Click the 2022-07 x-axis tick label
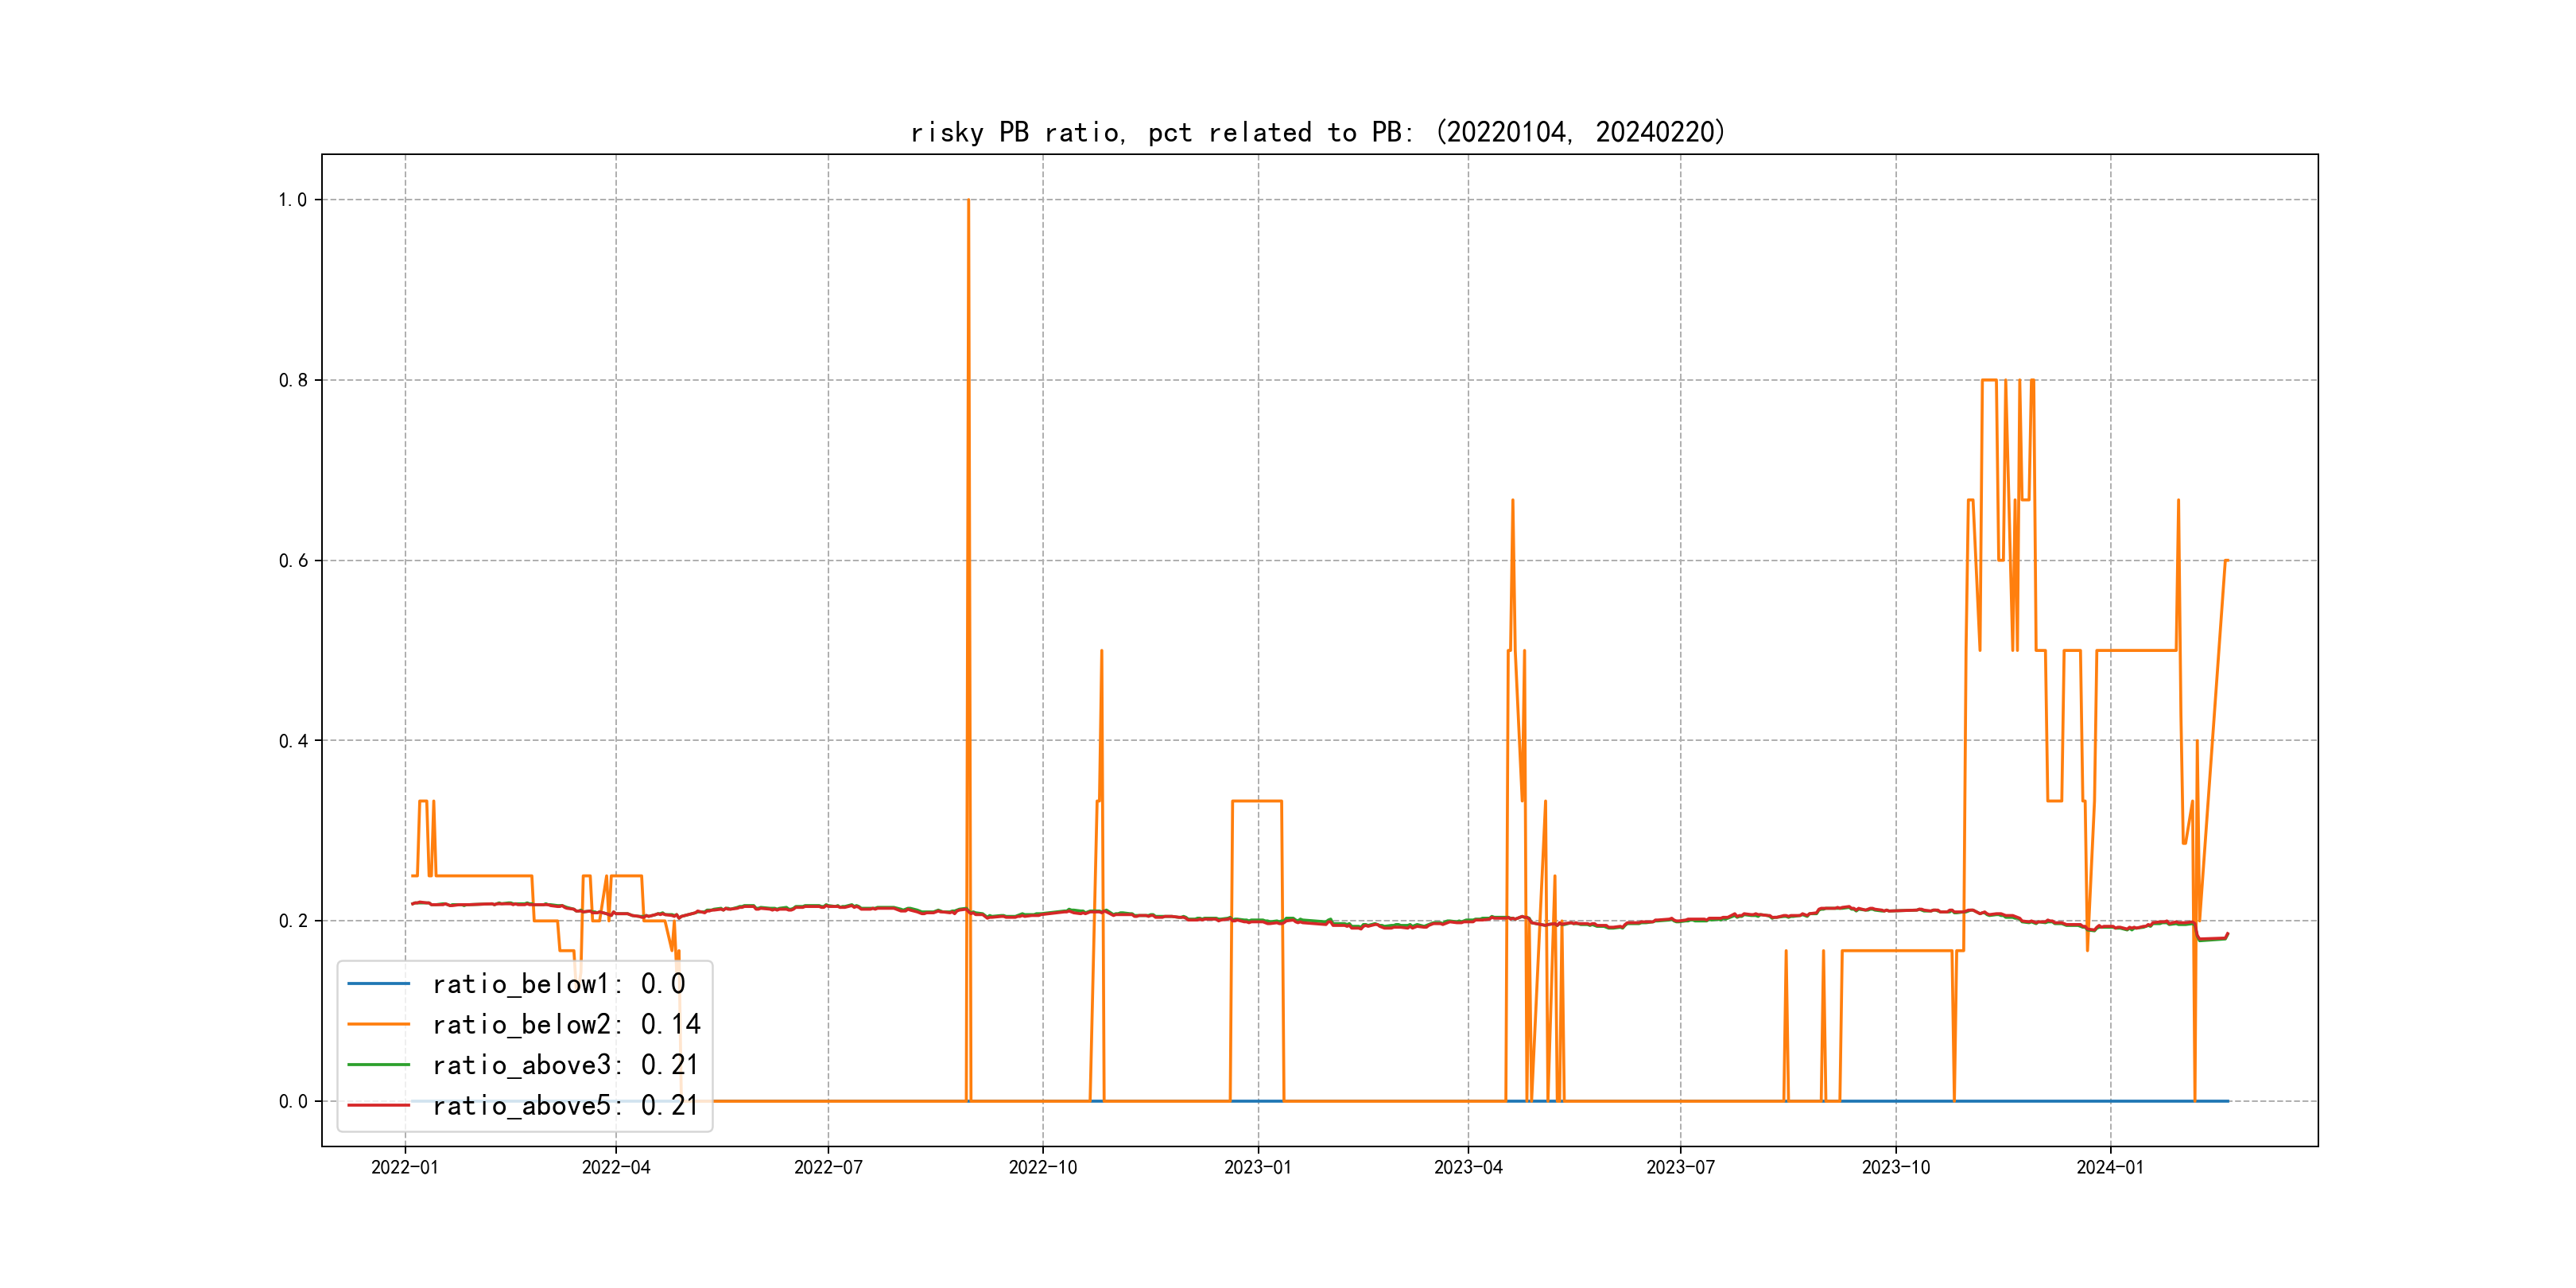The width and height of the screenshot is (2576, 1288). point(828,1167)
